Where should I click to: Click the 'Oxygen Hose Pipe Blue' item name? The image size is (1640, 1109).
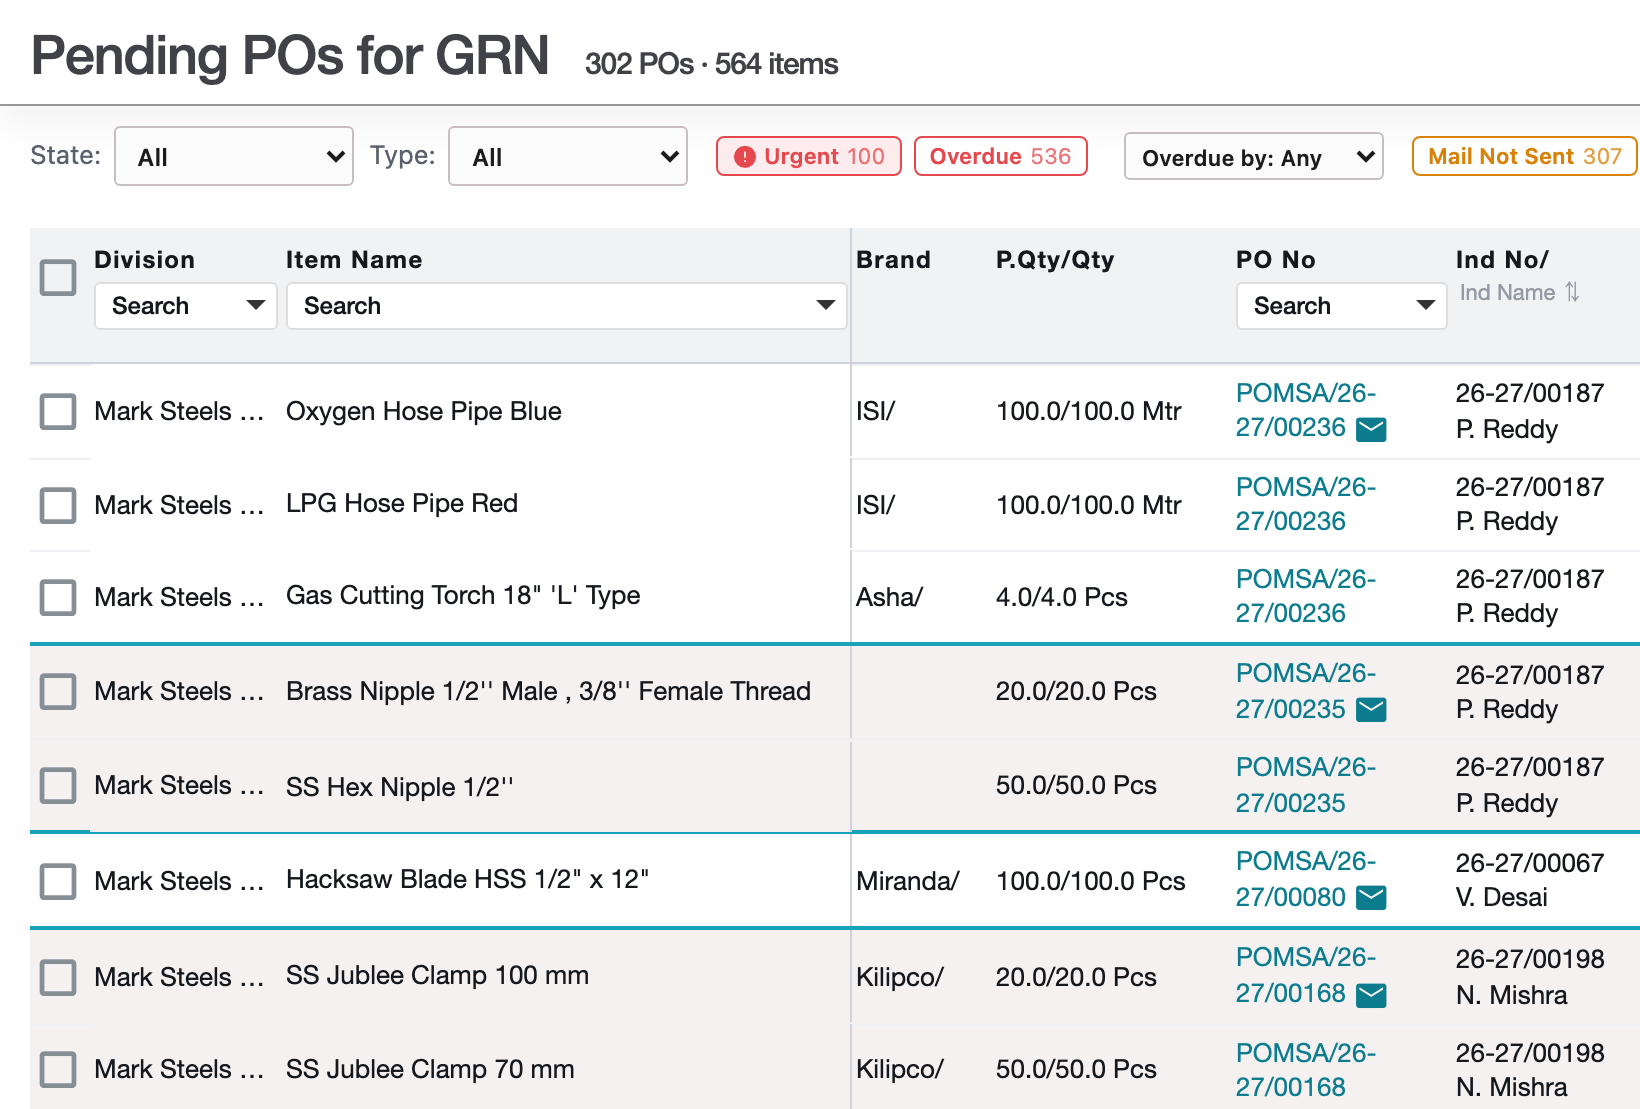tap(424, 411)
